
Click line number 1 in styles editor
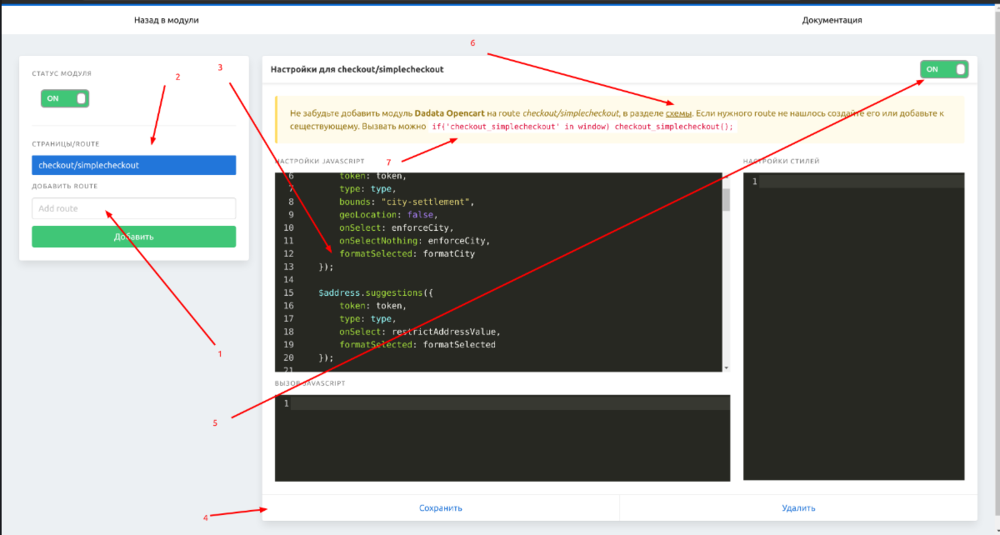point(755,181)
